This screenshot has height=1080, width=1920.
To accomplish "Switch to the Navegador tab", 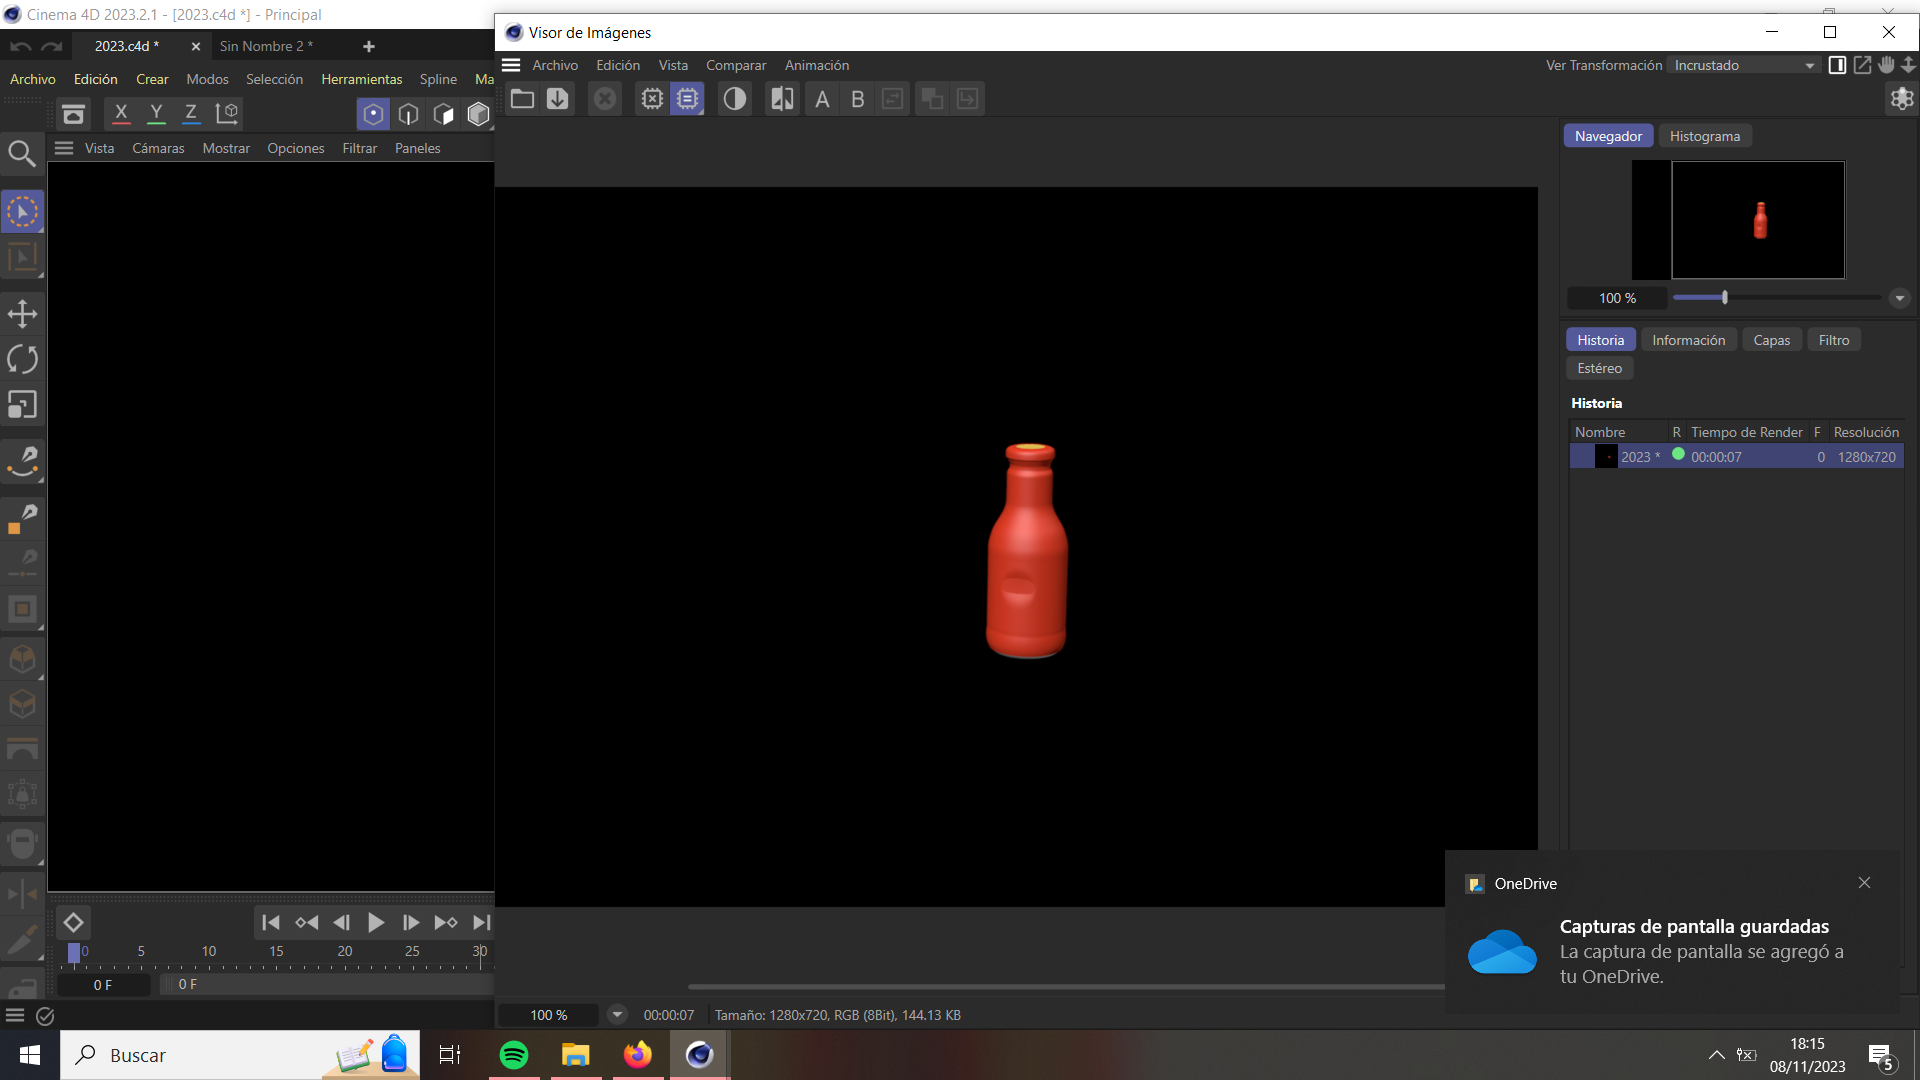I will tap(1608, 136).
